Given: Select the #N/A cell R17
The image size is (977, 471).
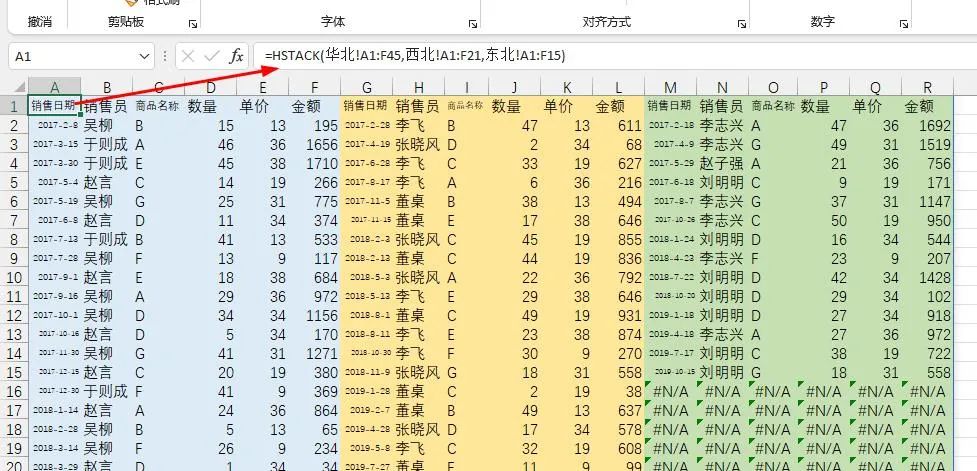Looking at the screenshot, I should coord(928,411).
